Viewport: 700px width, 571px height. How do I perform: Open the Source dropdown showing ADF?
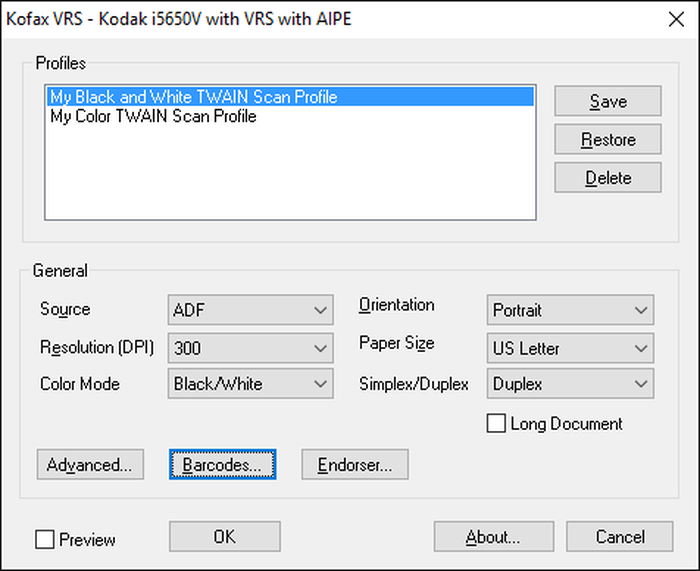coord(250,310)
